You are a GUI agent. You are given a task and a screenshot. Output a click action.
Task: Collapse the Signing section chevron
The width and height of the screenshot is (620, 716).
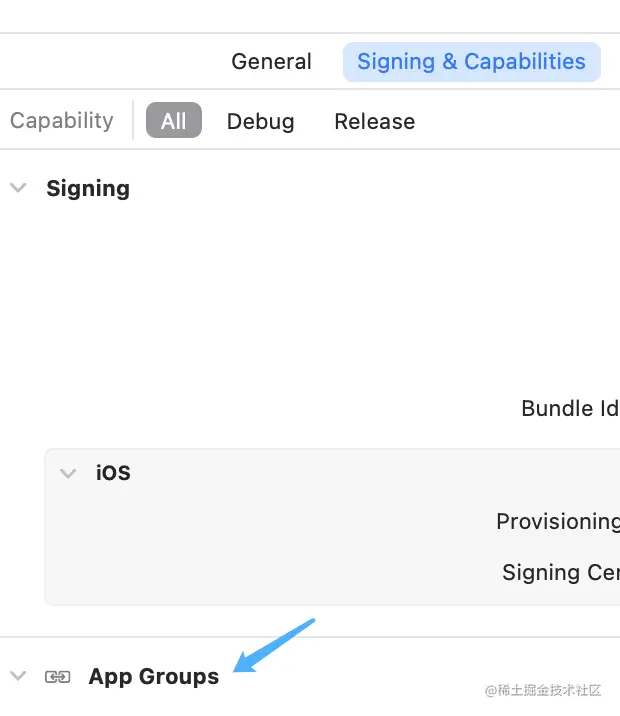pos(18,188)
